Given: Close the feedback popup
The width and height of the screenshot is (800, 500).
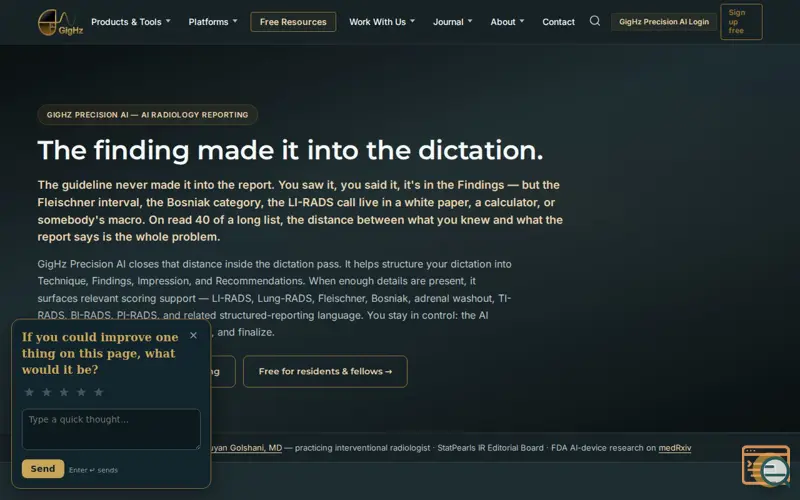Looking at the screenshot, I should [193, 335].
